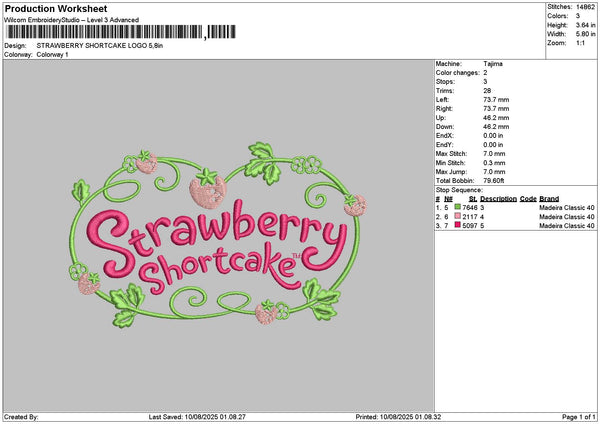Click the green color swatch in stop sequence
The width and height of the screenshot is (600, 424).
pos(458,207)
